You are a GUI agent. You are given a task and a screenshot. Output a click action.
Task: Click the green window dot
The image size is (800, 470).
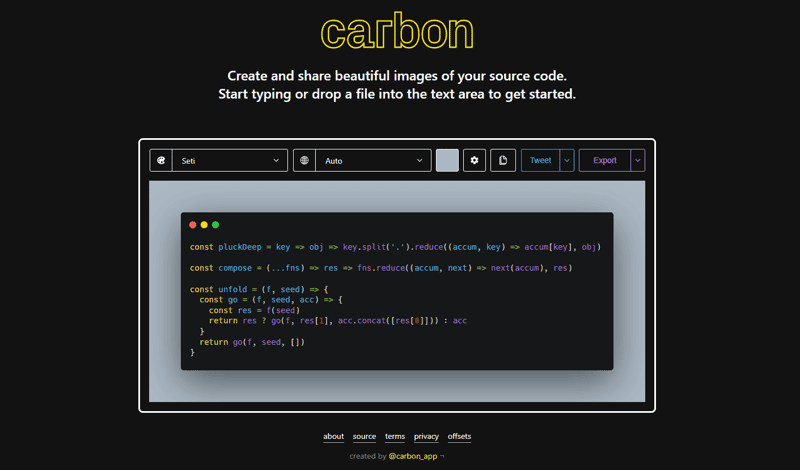coord(215,225)
